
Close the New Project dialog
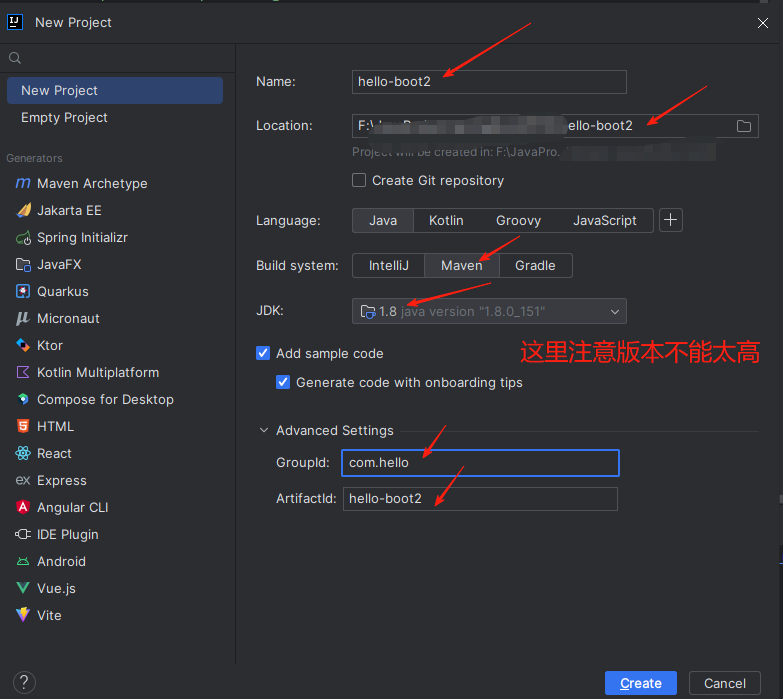click(763, 23)
